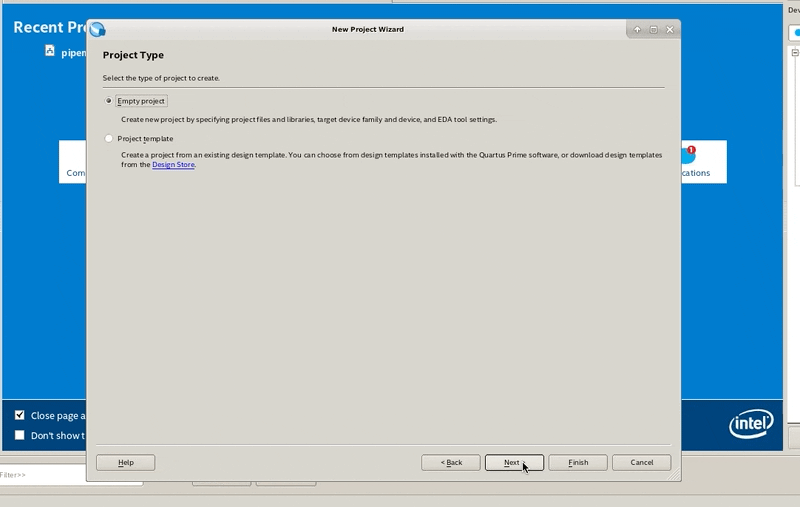Click the Help button

[126, 463]
